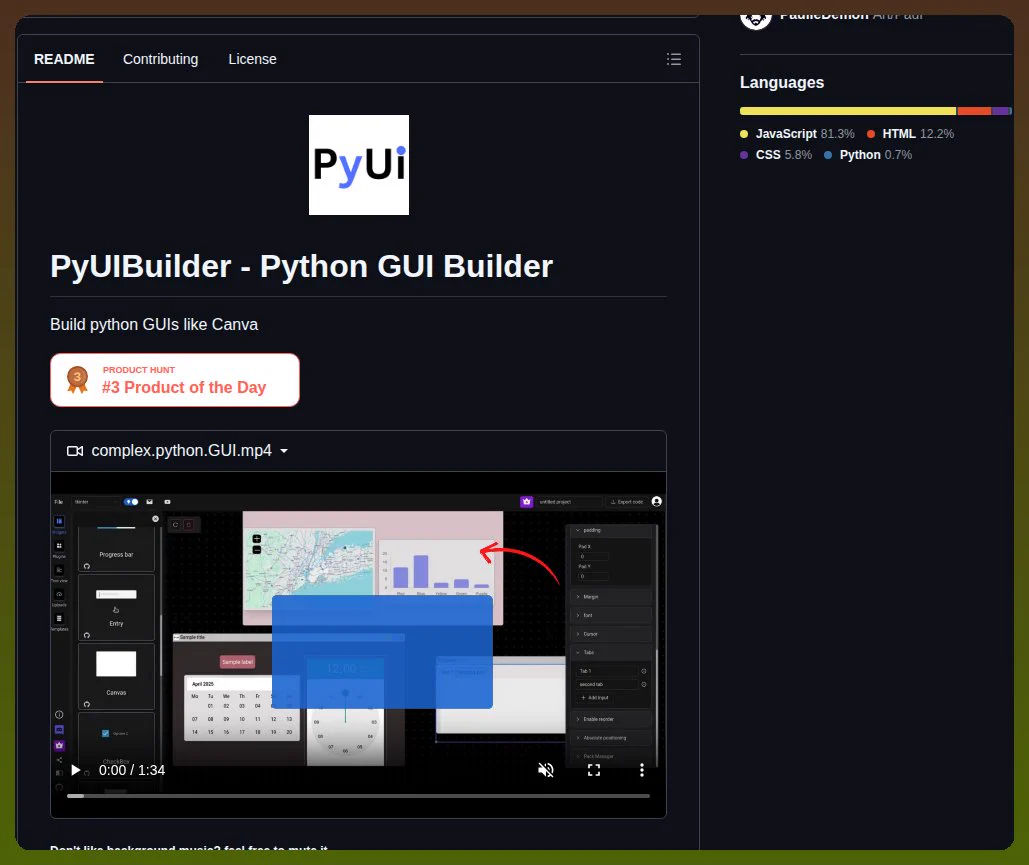
Task: Switch to the Contributing tab
Action: click(x=160, y=59)
